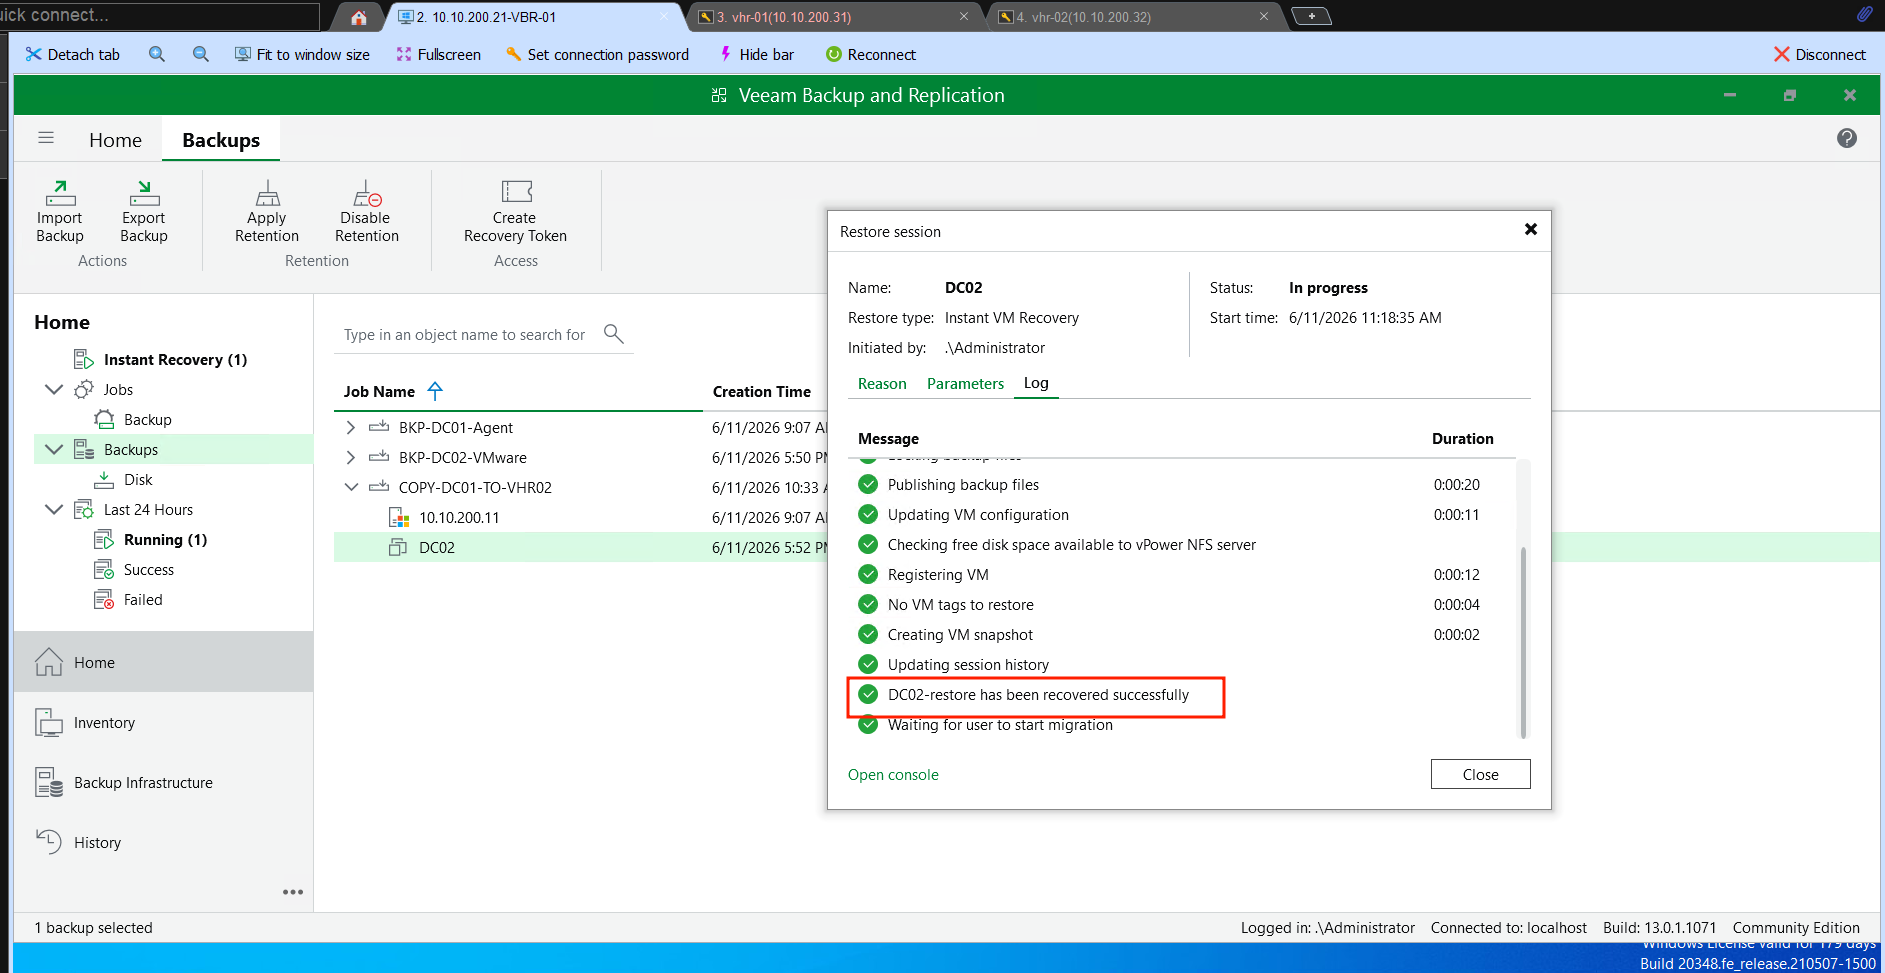
Task: Open the Backup Infrastructure view
Action: 163,782
